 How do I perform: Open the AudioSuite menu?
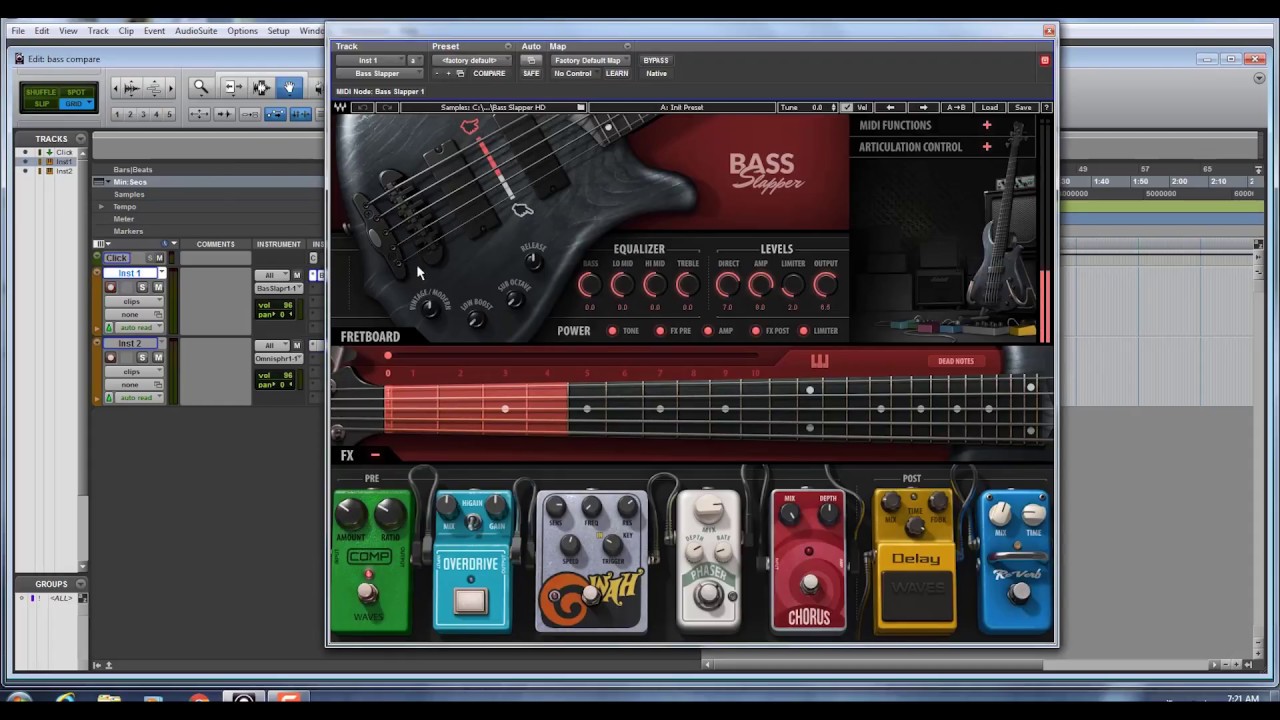(196, 31)
